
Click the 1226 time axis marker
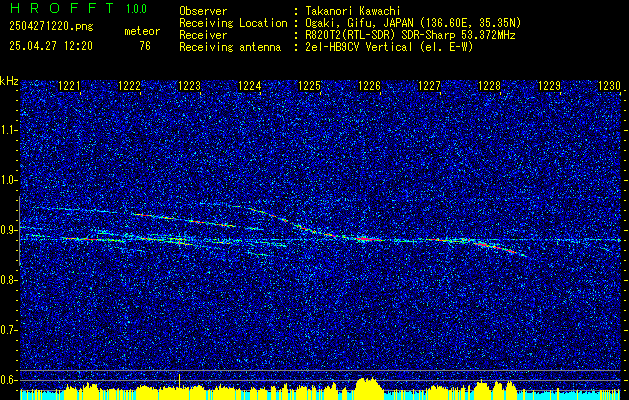point(369,85)
